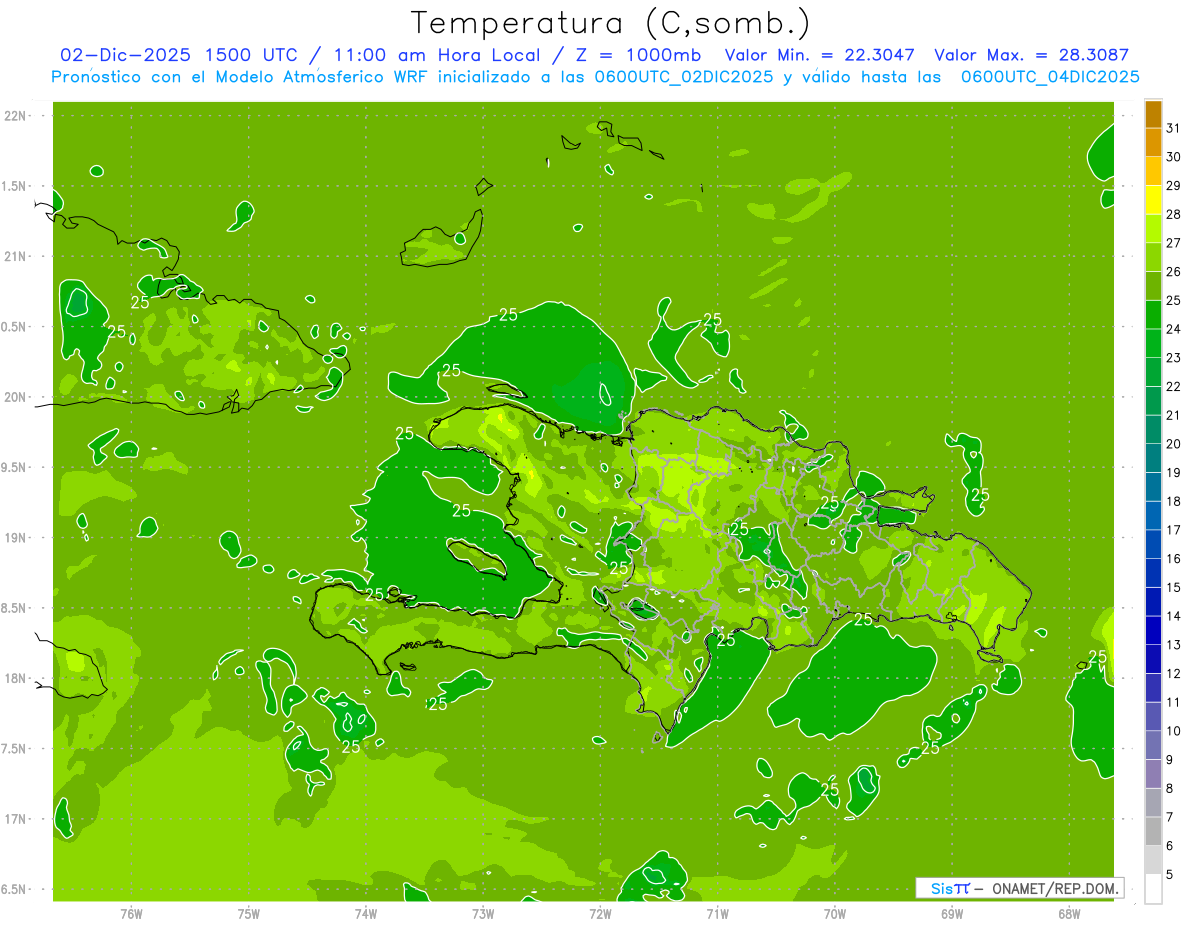This screenshot has width=1200, height=927.
Task: Click the 76W longitude axis label
Action: (131, 914)
